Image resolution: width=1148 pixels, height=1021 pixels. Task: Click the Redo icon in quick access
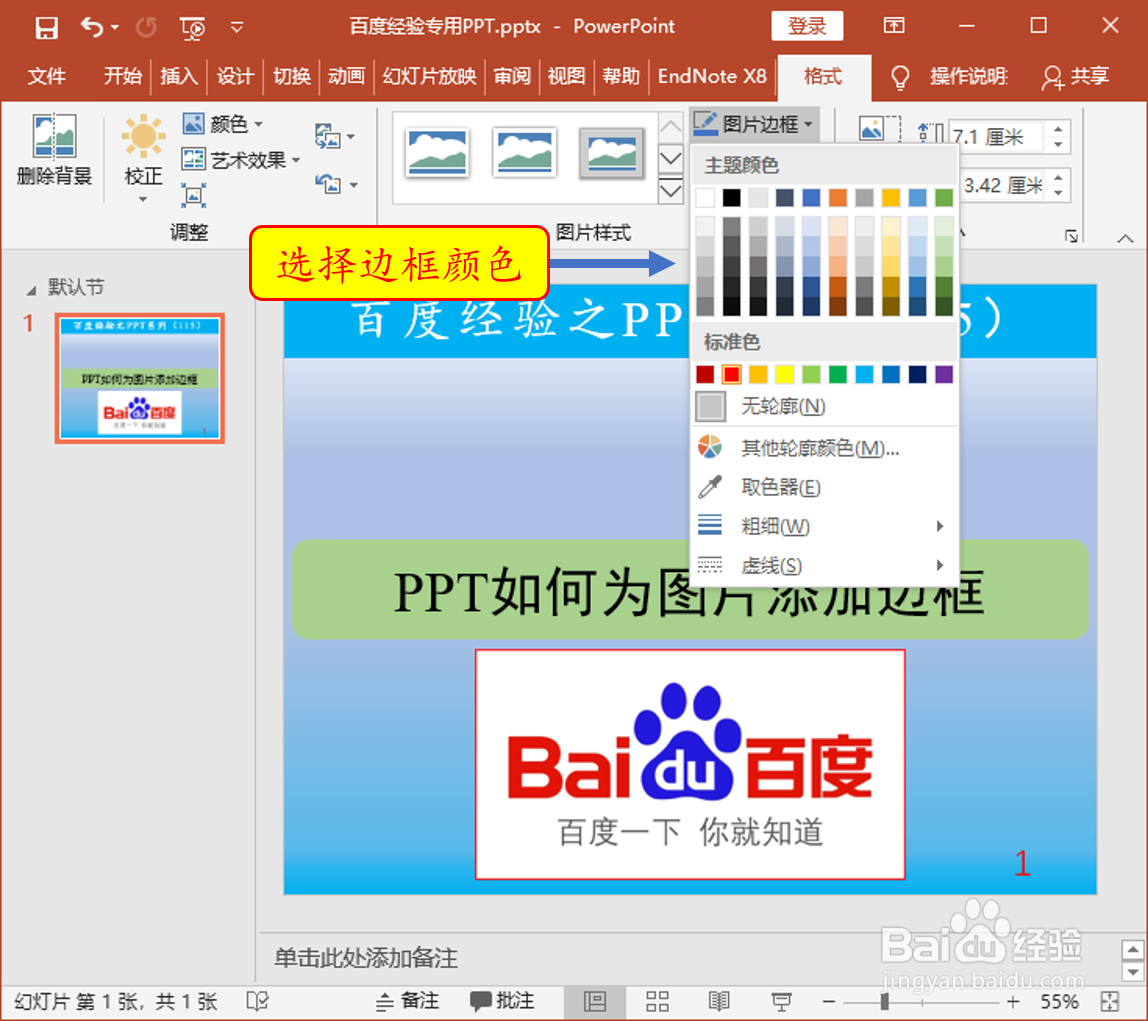point(146,27)
